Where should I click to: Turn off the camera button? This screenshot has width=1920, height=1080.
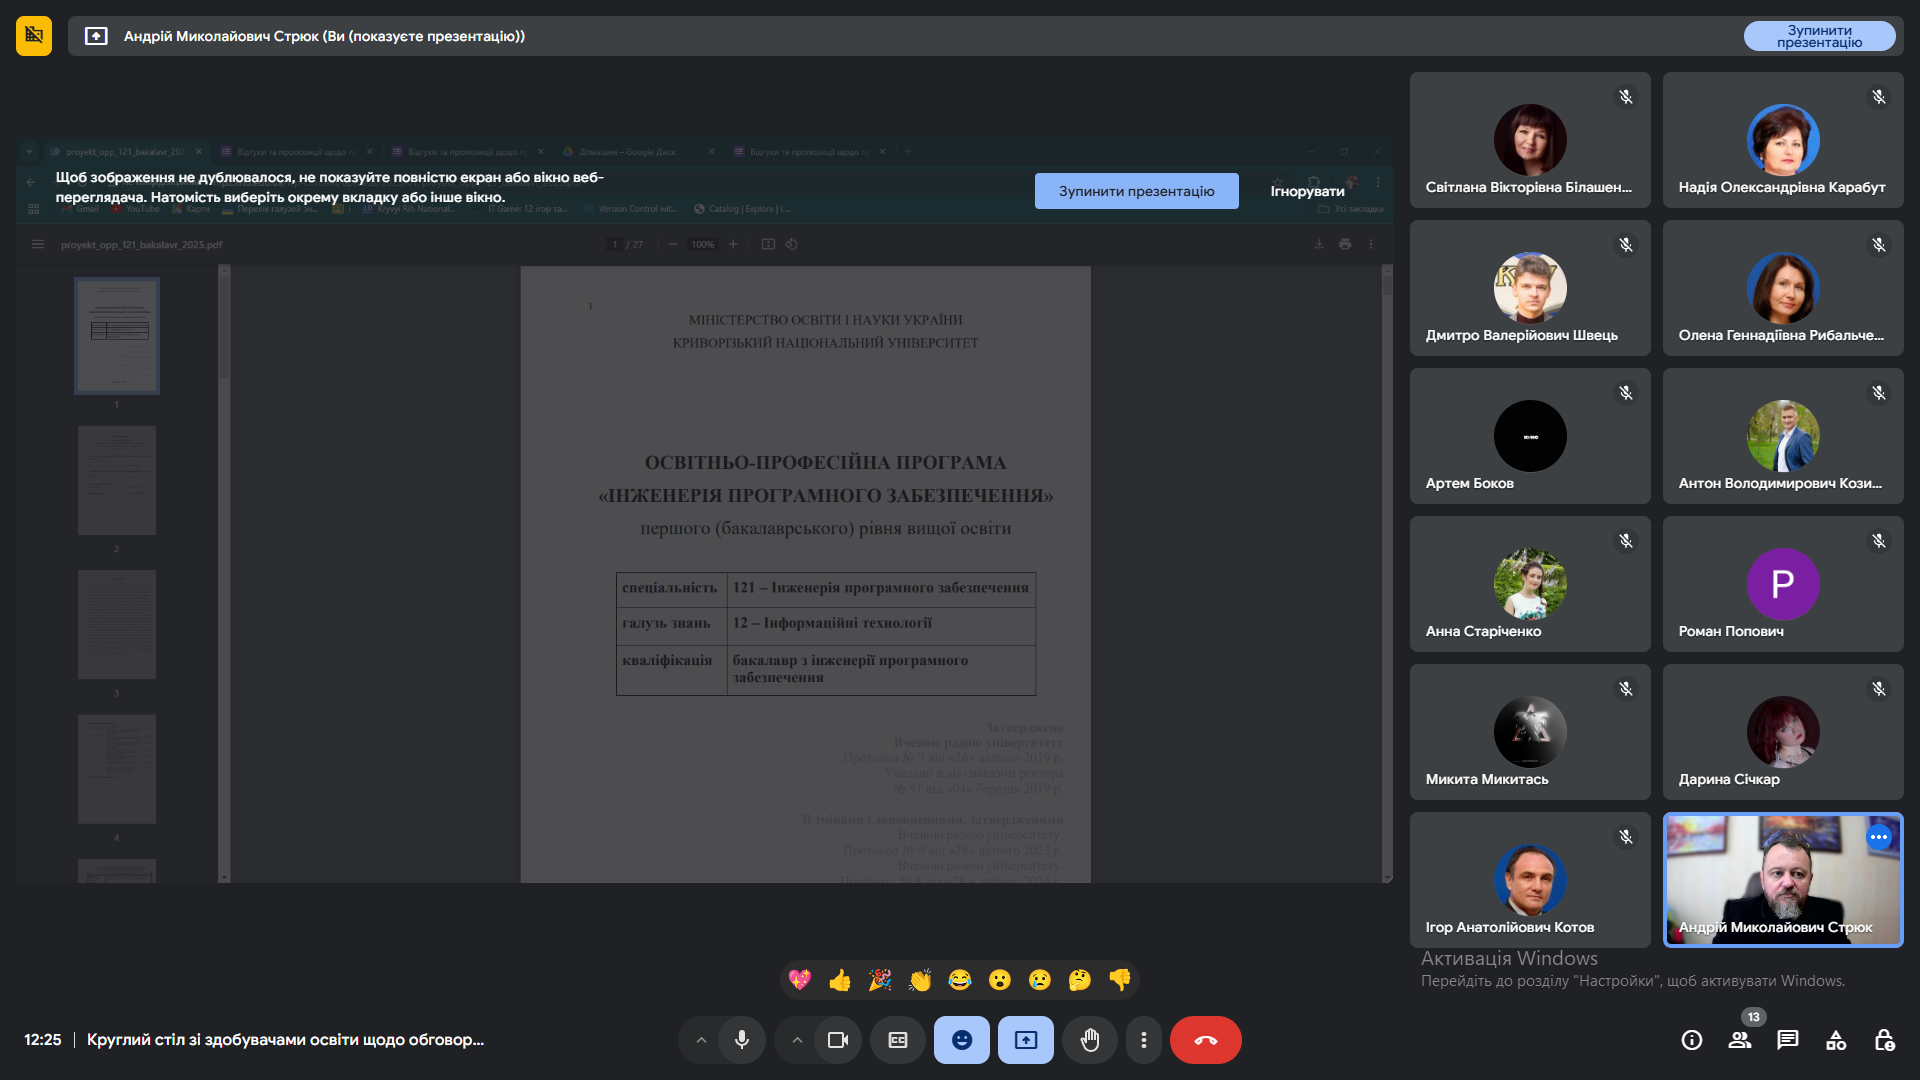click(x=838, y=1040)
